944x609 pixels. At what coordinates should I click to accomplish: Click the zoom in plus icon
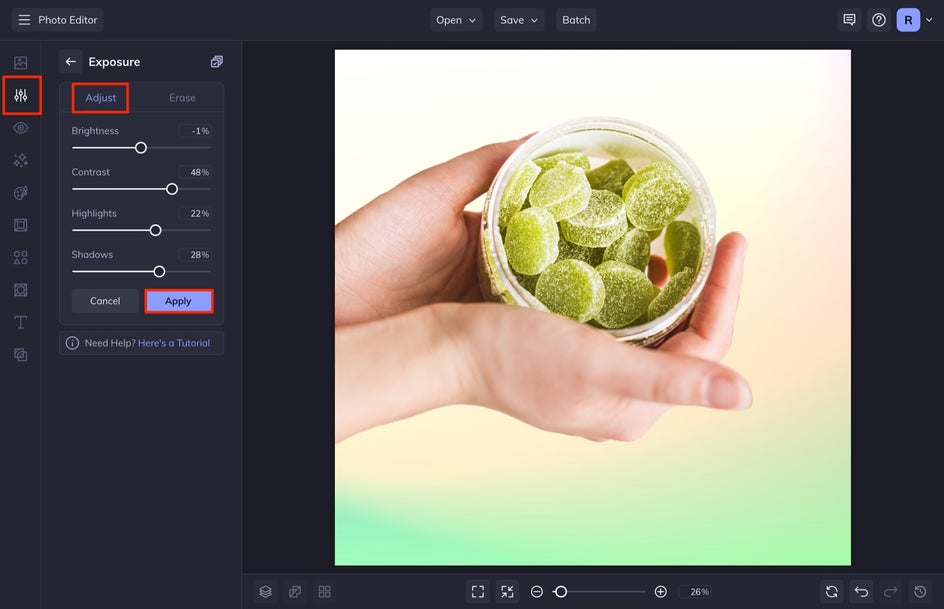(660, 592)
